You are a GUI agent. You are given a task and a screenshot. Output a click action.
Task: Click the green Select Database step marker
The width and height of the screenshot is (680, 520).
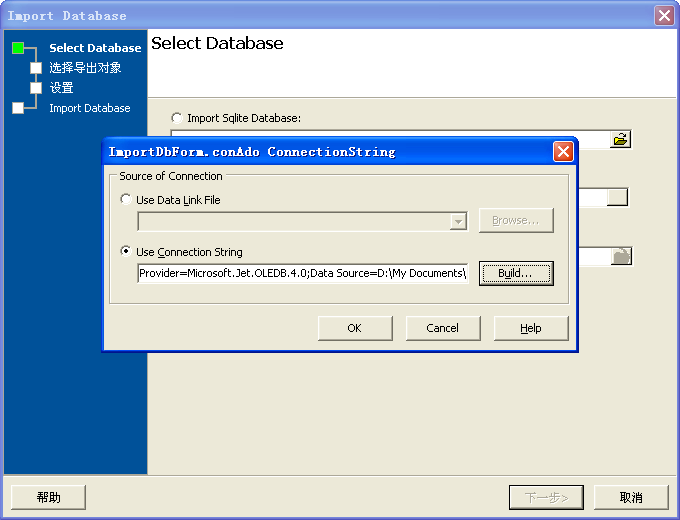[18, 48]
